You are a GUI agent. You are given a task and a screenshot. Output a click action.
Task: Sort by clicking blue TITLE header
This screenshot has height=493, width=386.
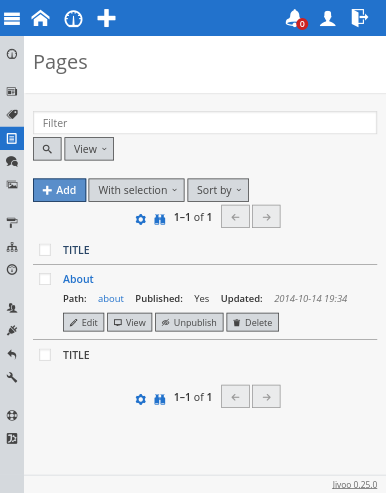pos(76,250)
